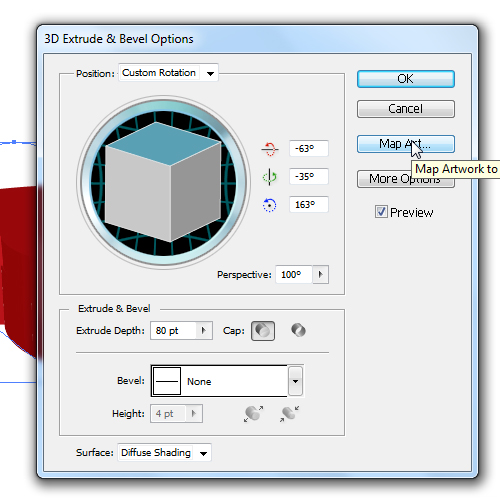
Task: Open the bevel Height slider arrow
Action: point(194,414)
